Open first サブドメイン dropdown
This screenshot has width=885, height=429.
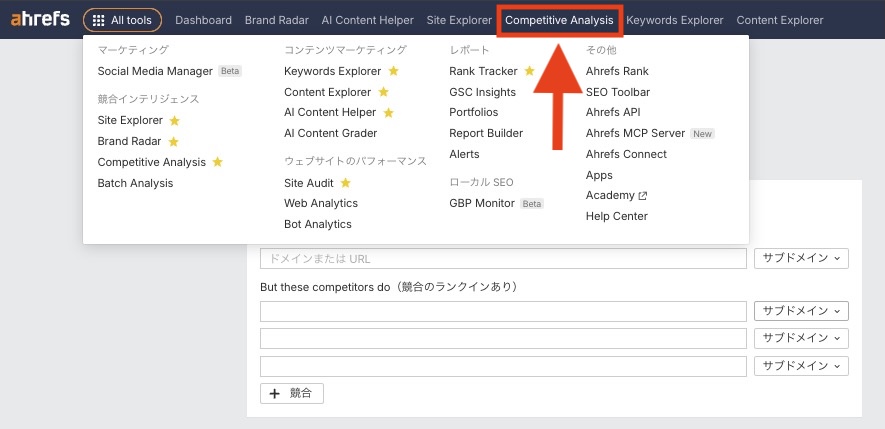(801, 258)
